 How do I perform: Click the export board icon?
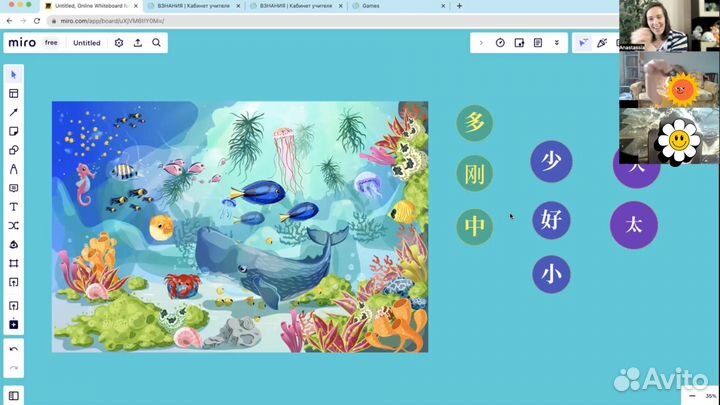pyautogui.click(x=138, y=43)
